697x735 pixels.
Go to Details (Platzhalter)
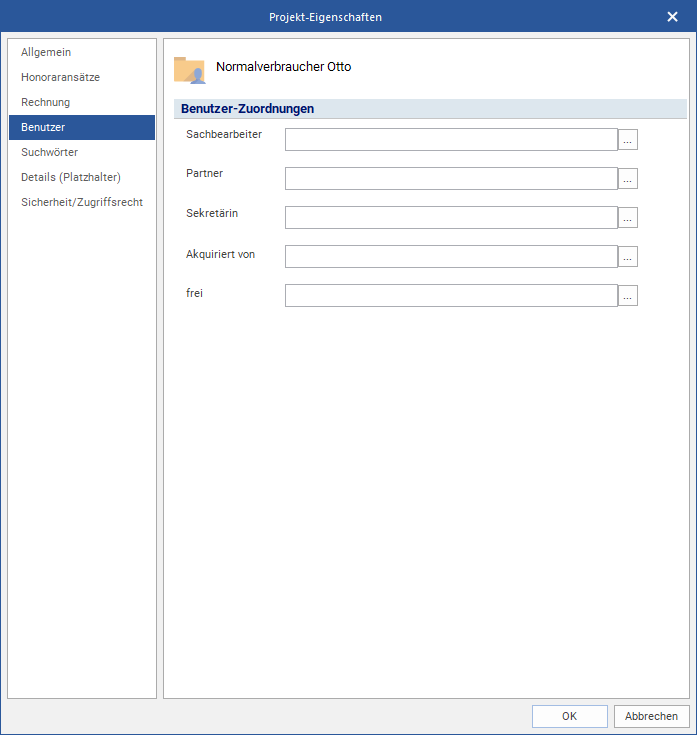point(82,177)
